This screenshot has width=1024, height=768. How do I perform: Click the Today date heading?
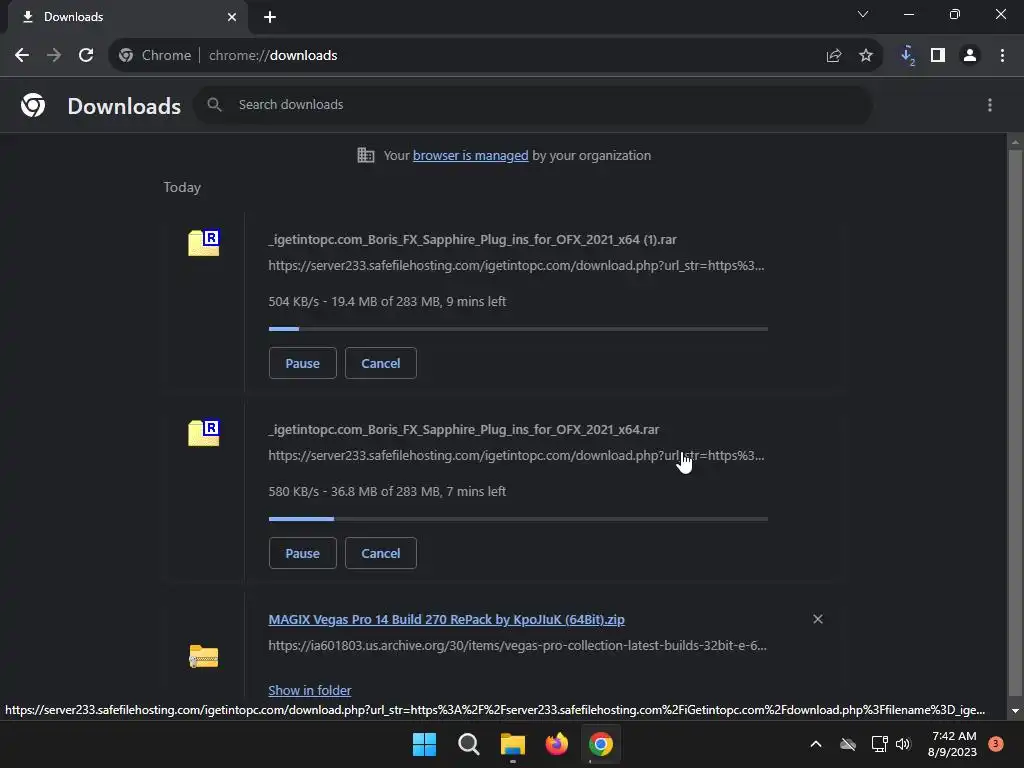[182, 187]
